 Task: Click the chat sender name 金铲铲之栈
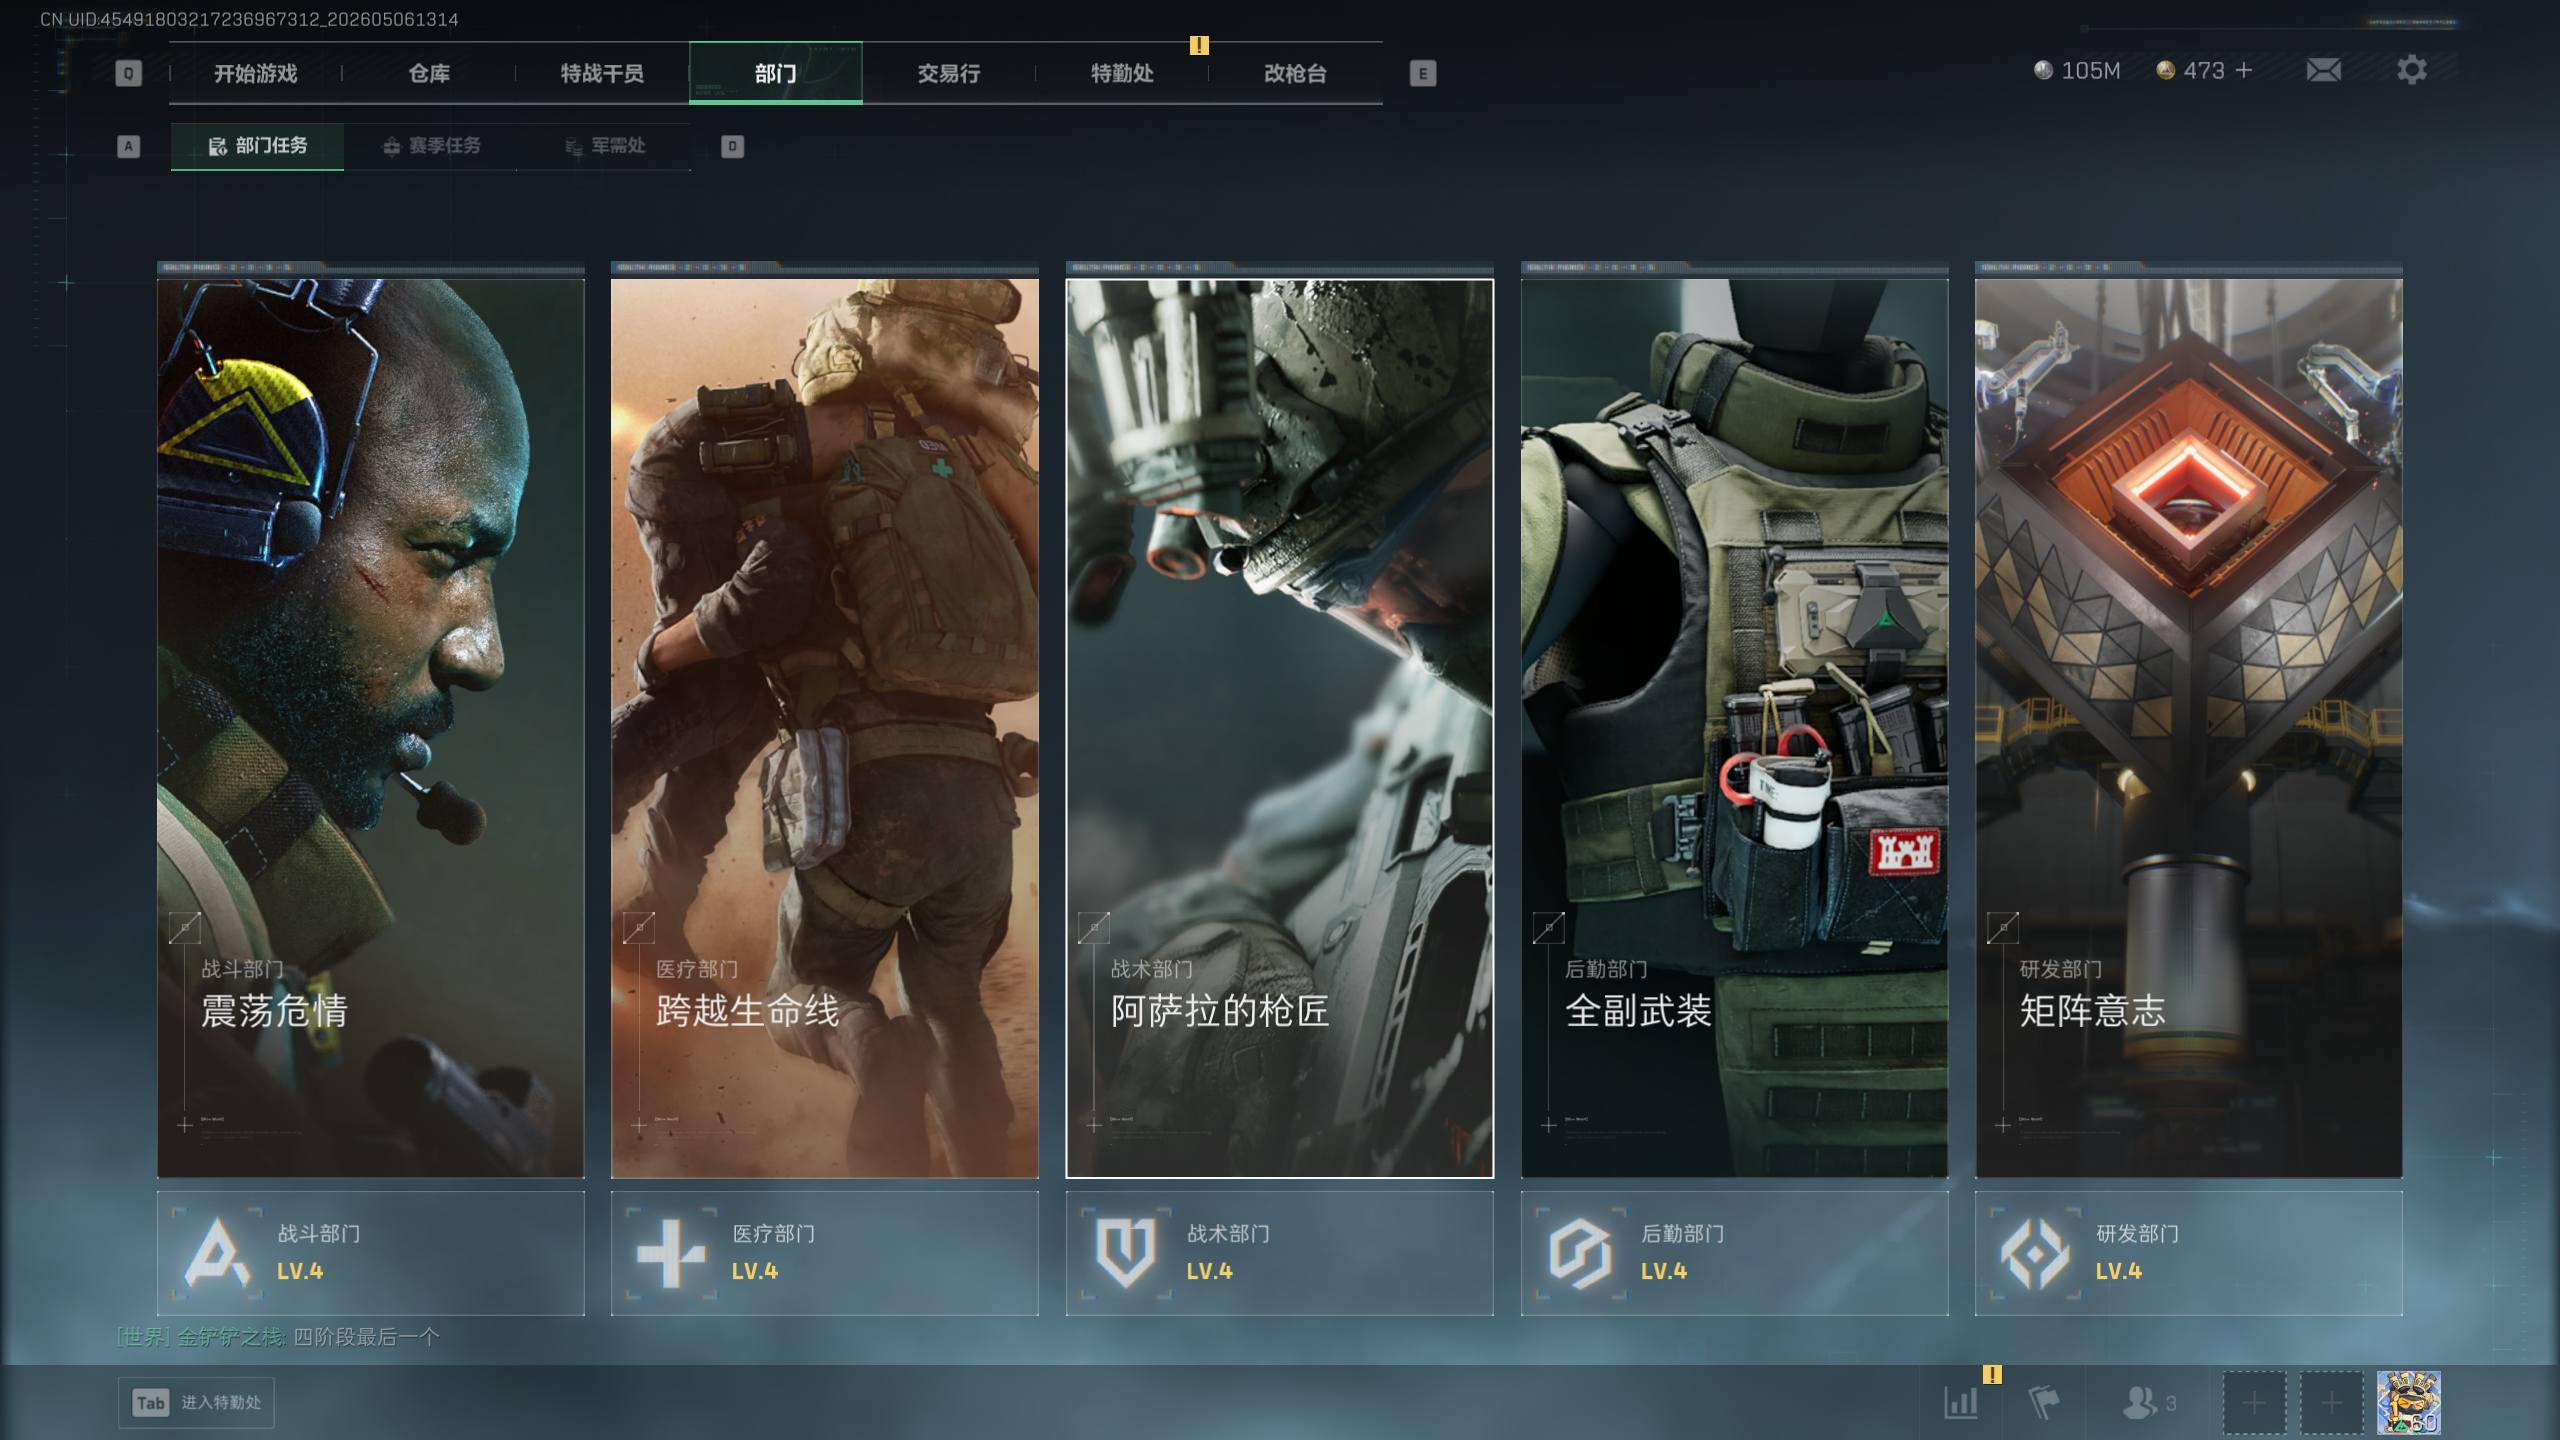click(x=230, y=1337)
